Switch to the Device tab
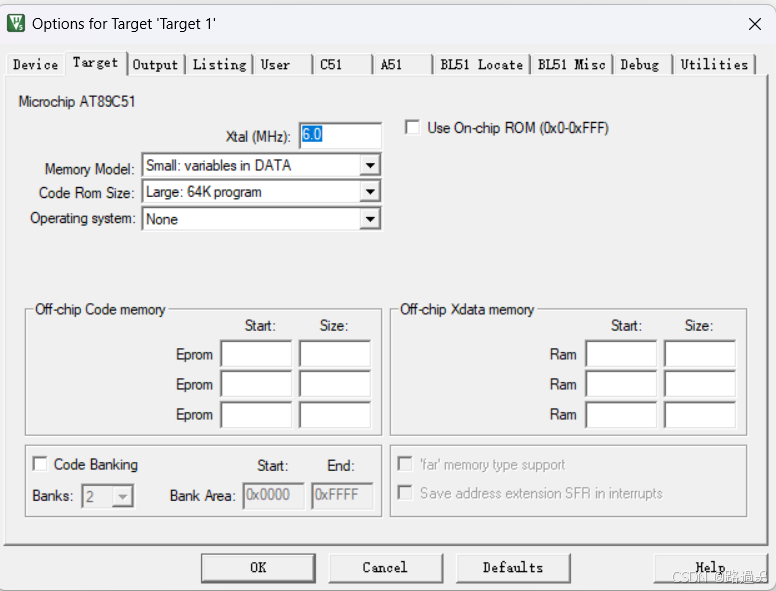 pyautogui.click(x=35, y=64)
